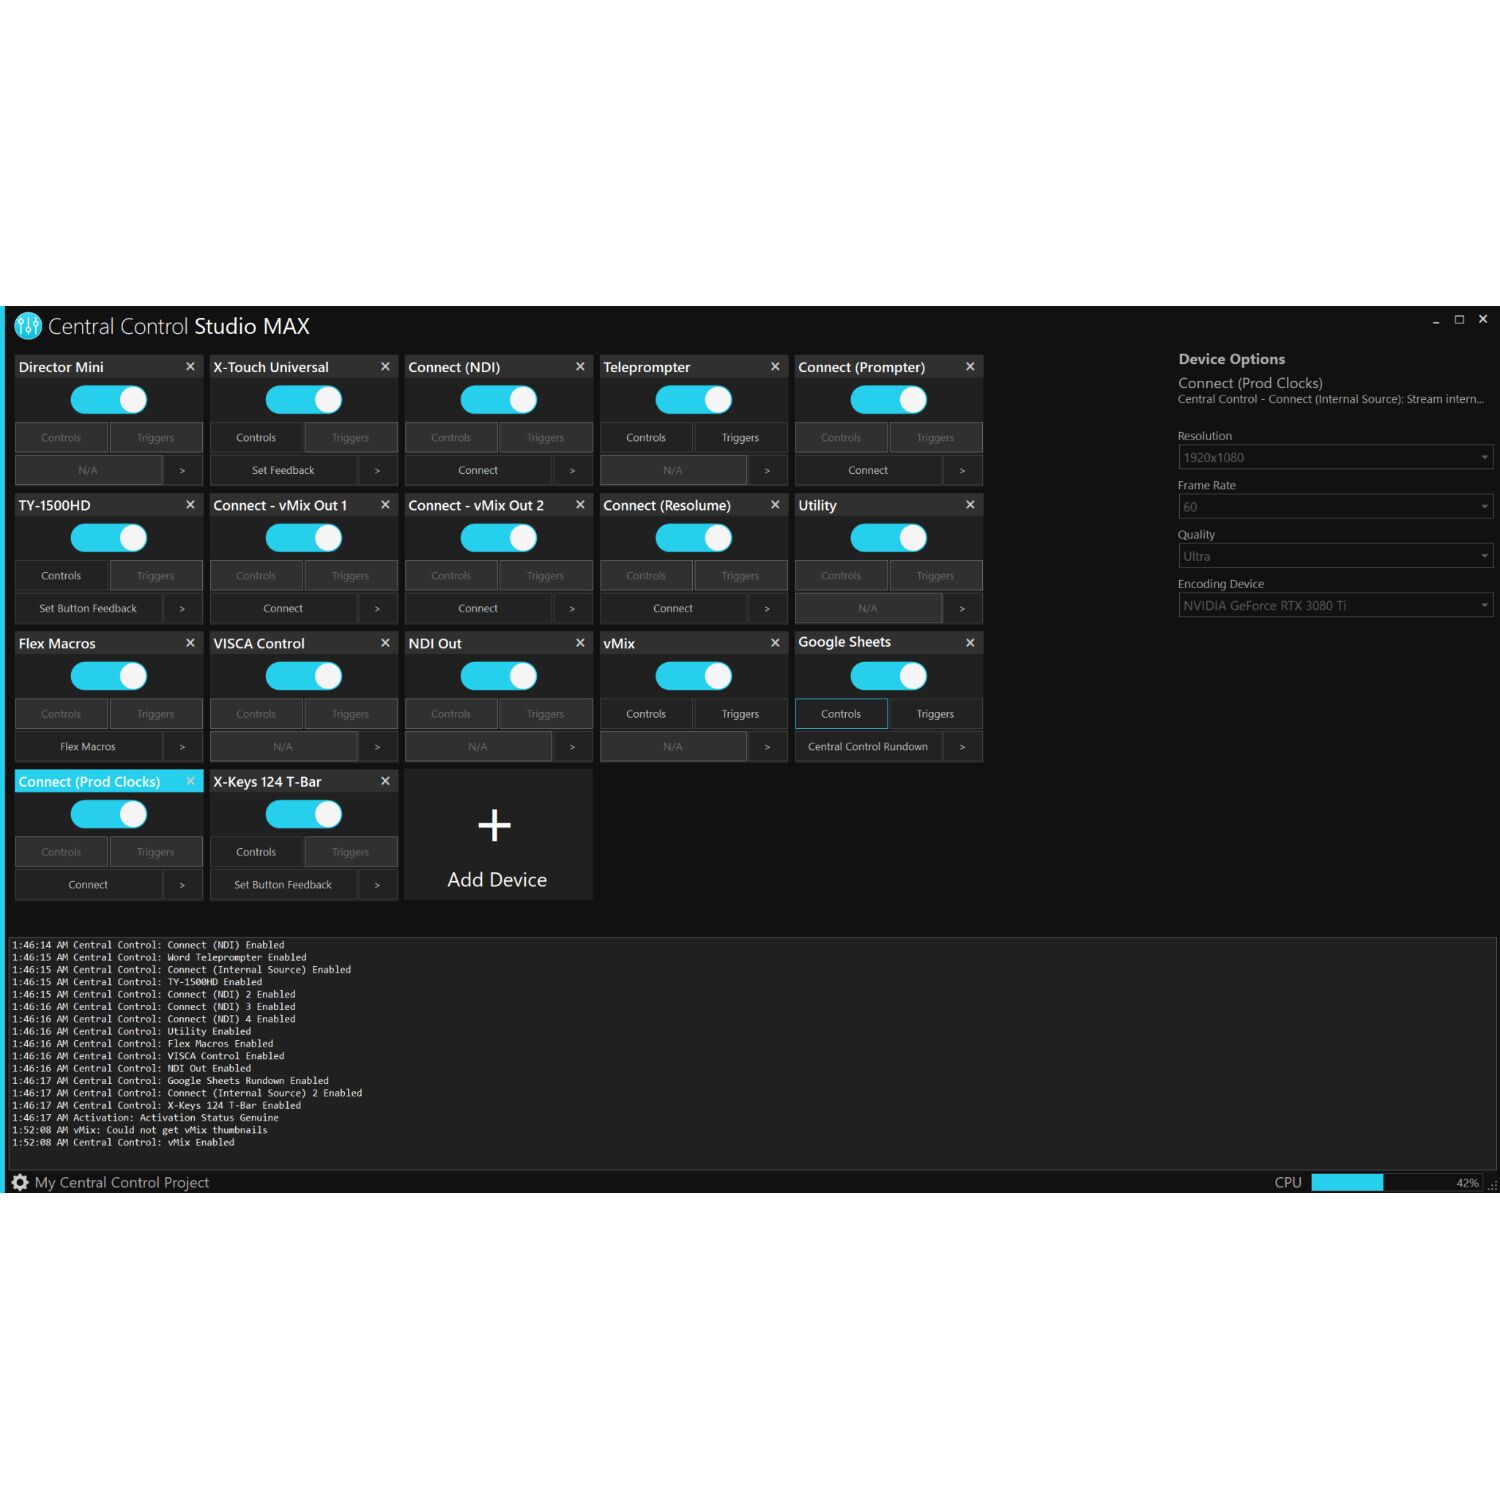Screen dimensions: 1500x1500
Task: Click the Central Control logo icon
Action: (x=28, y=326)
